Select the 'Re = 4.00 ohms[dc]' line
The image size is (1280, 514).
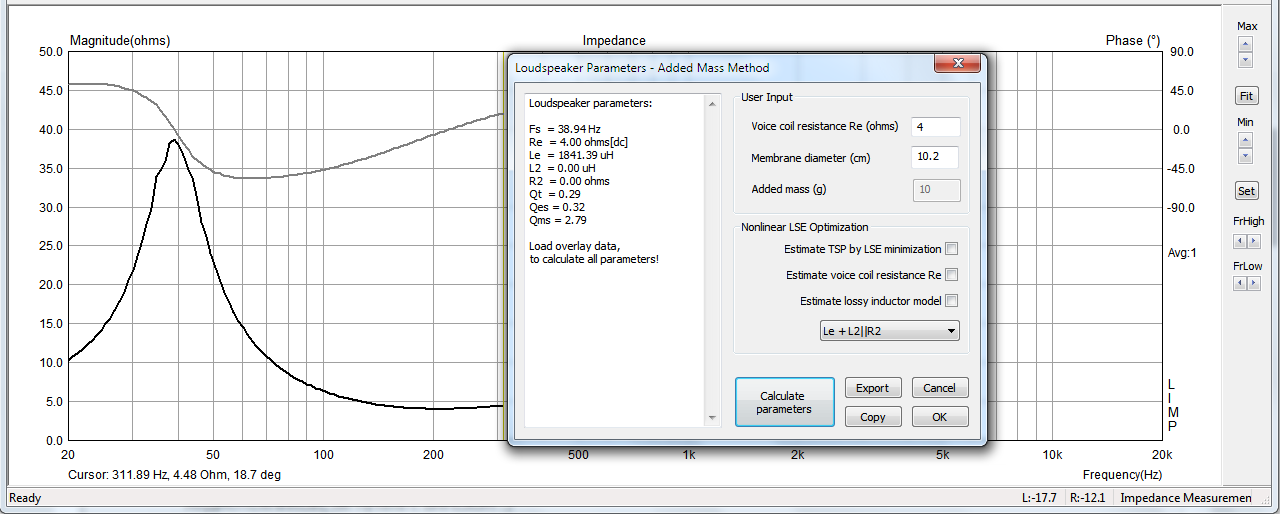[x=578, y=142]
